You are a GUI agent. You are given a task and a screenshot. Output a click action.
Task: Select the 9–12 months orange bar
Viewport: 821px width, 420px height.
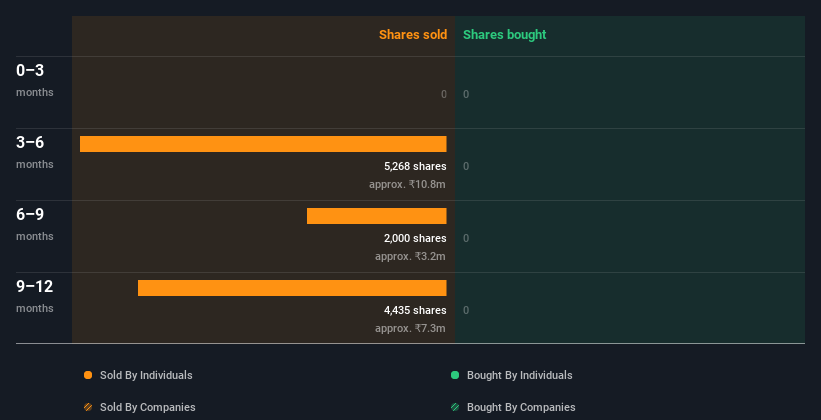point(292,288)
